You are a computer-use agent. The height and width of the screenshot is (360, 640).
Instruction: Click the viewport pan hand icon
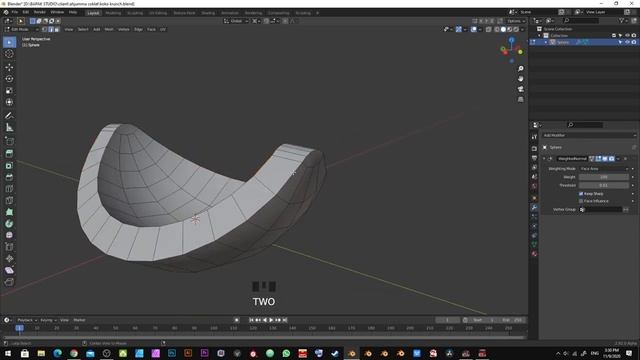click(520, 79)
